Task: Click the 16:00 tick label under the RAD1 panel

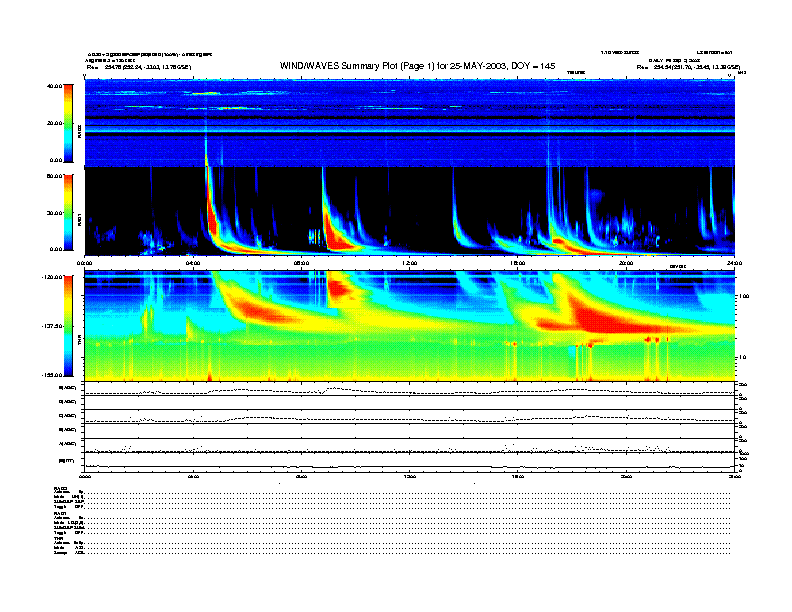Action: 518,263
